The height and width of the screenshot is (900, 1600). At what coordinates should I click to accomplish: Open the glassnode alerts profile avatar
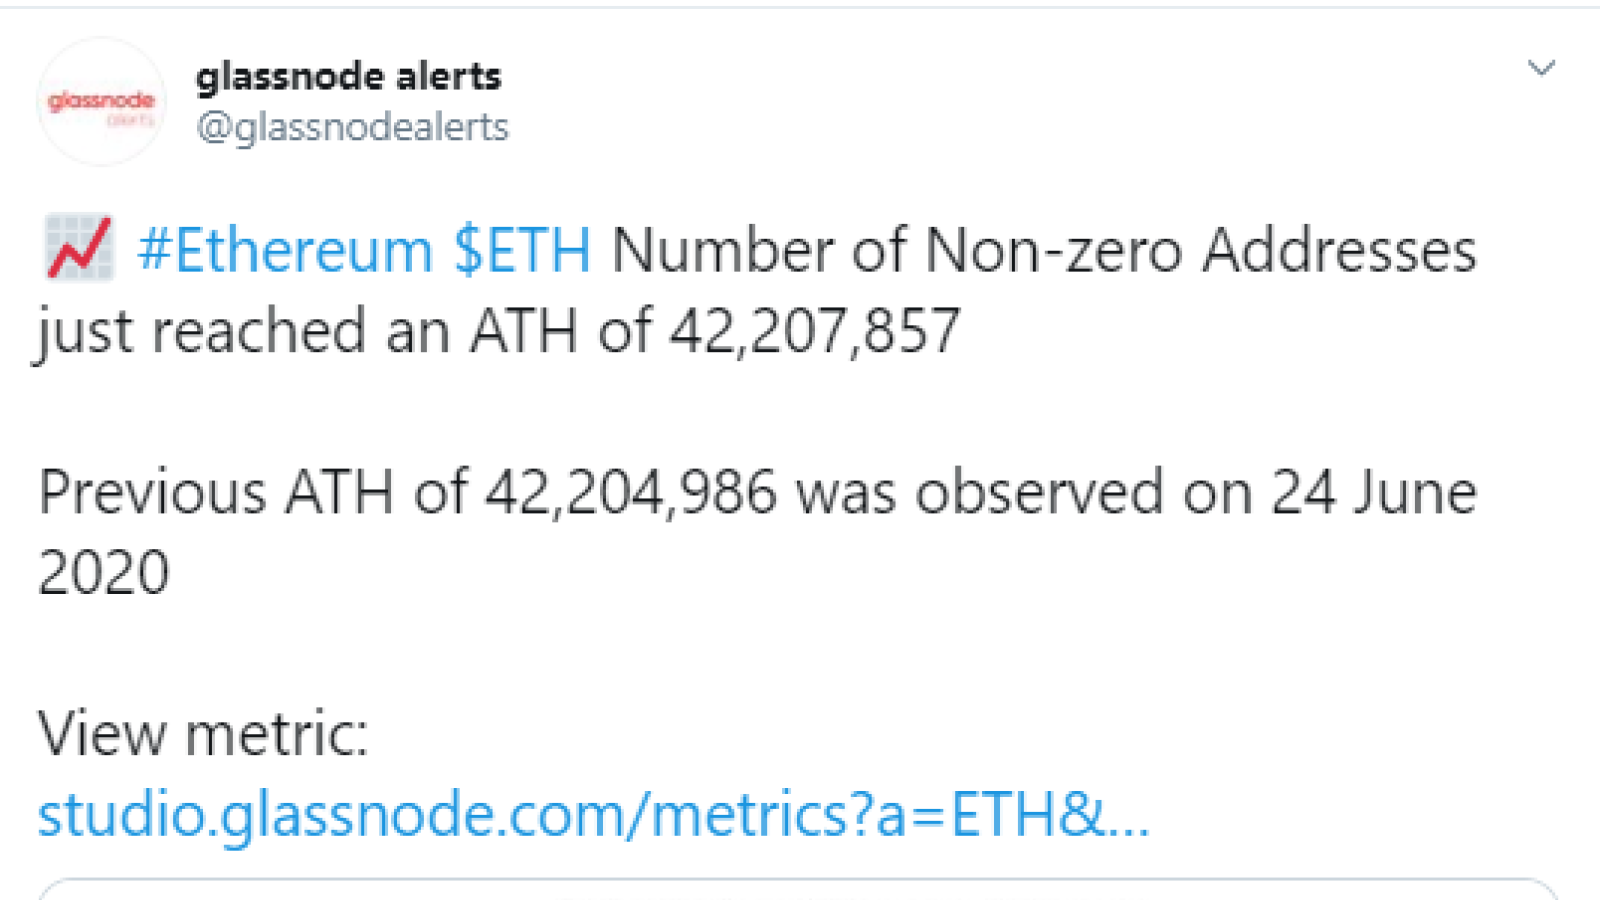[101, 101]
